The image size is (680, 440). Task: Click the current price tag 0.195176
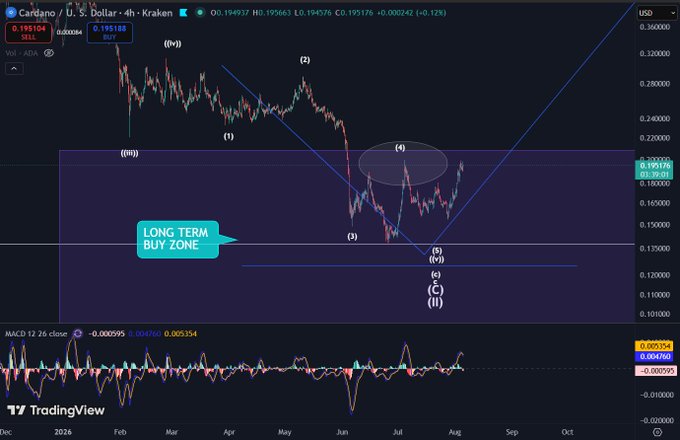tap(654, 170)
